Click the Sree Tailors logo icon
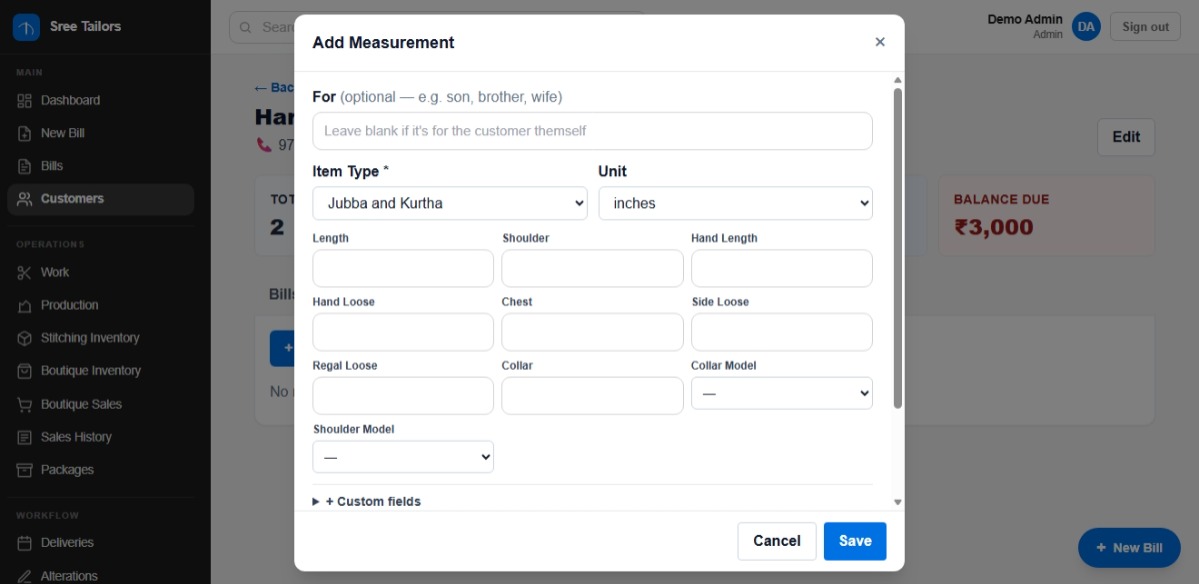 (x=26, y=28)
